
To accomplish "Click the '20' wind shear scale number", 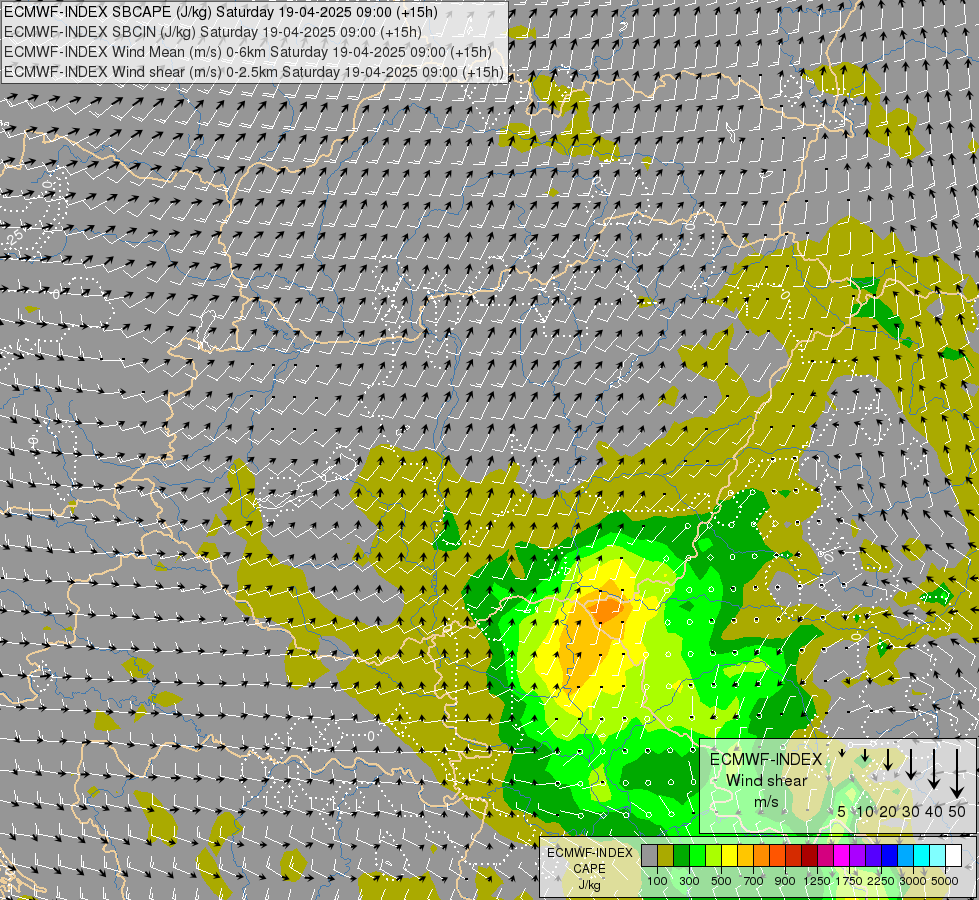I will pos(888,812).
